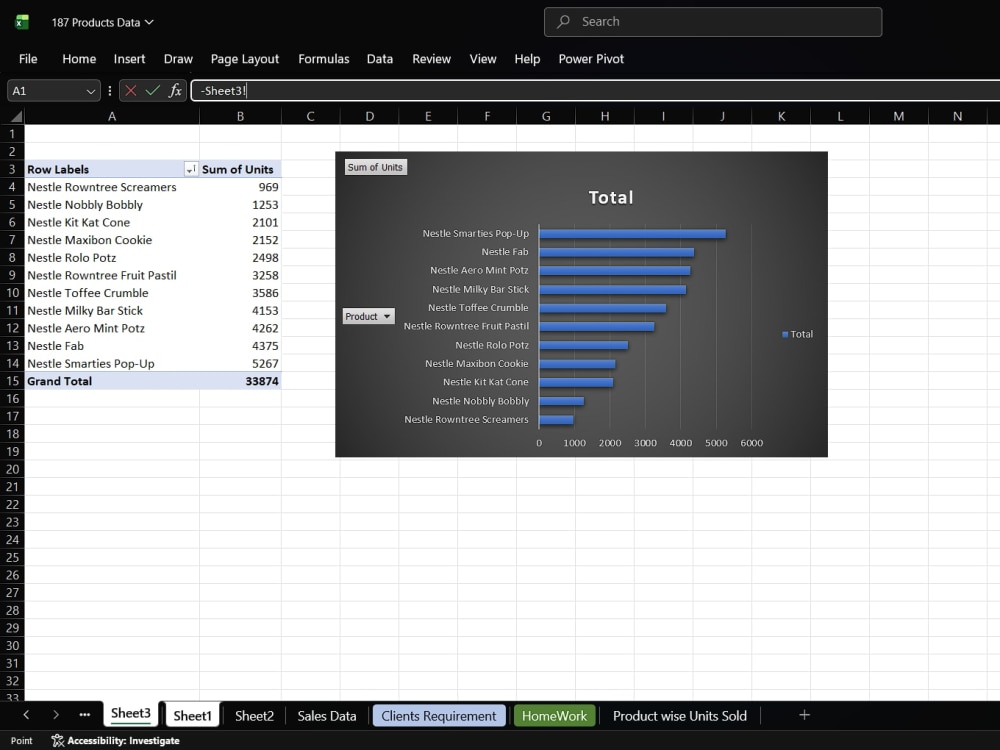
Task: Click cell Nestle Milky Bar Stick
Action: pos(112,311)
